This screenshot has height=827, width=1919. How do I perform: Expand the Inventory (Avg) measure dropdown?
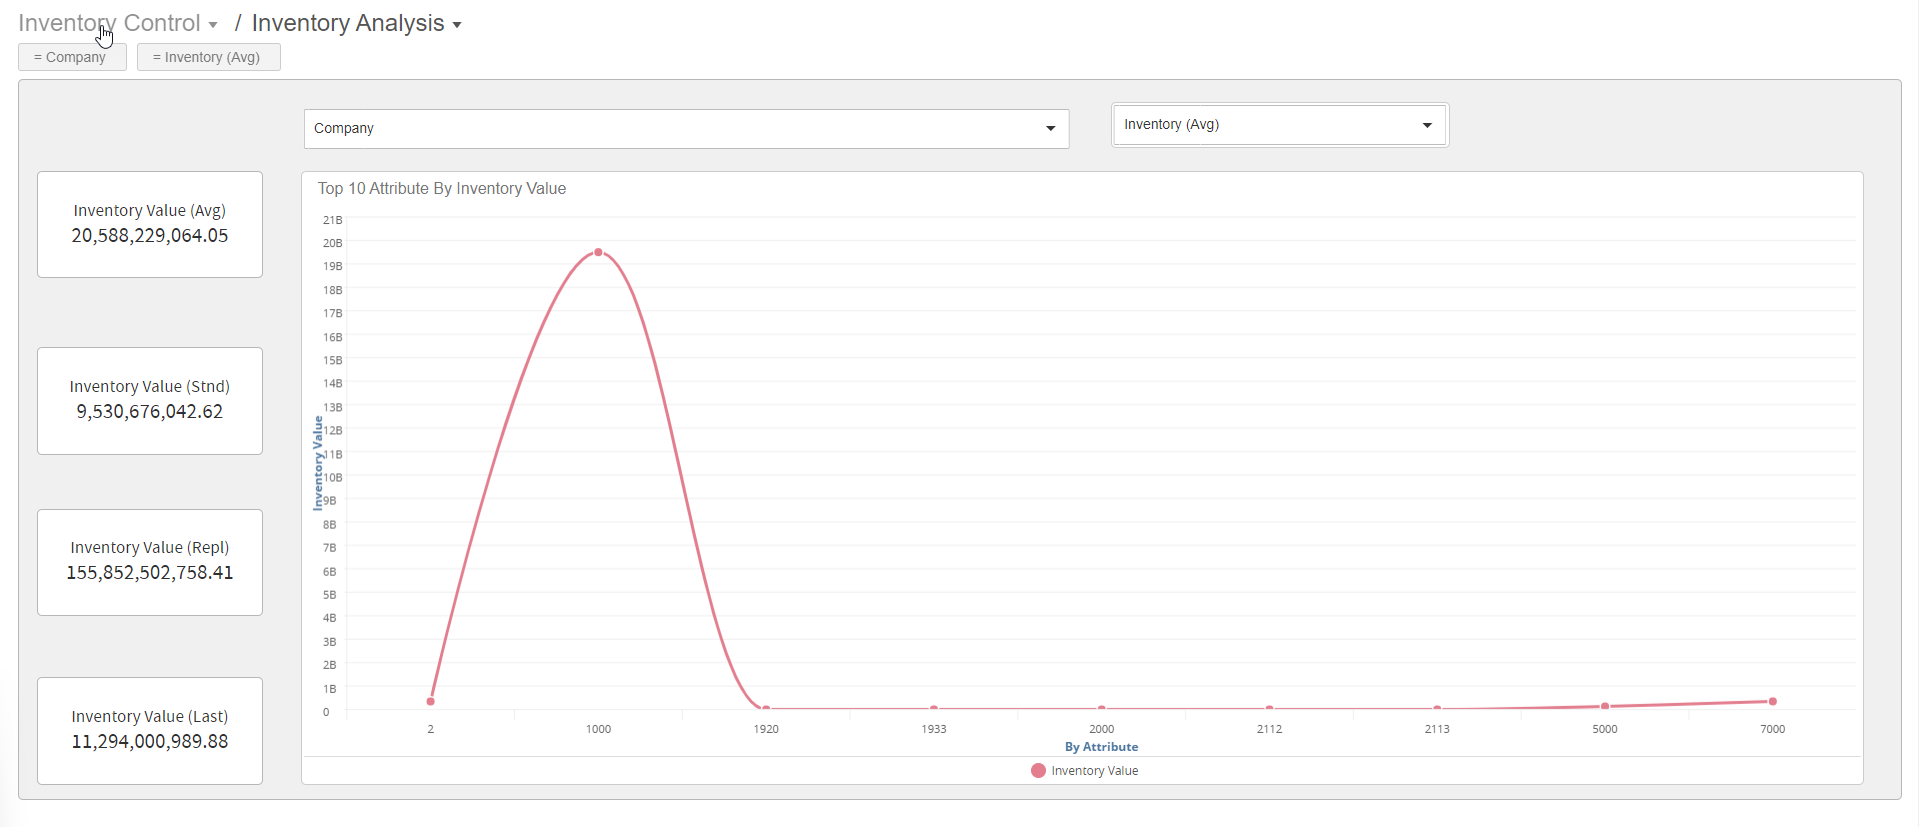[x=1280, y=125]
